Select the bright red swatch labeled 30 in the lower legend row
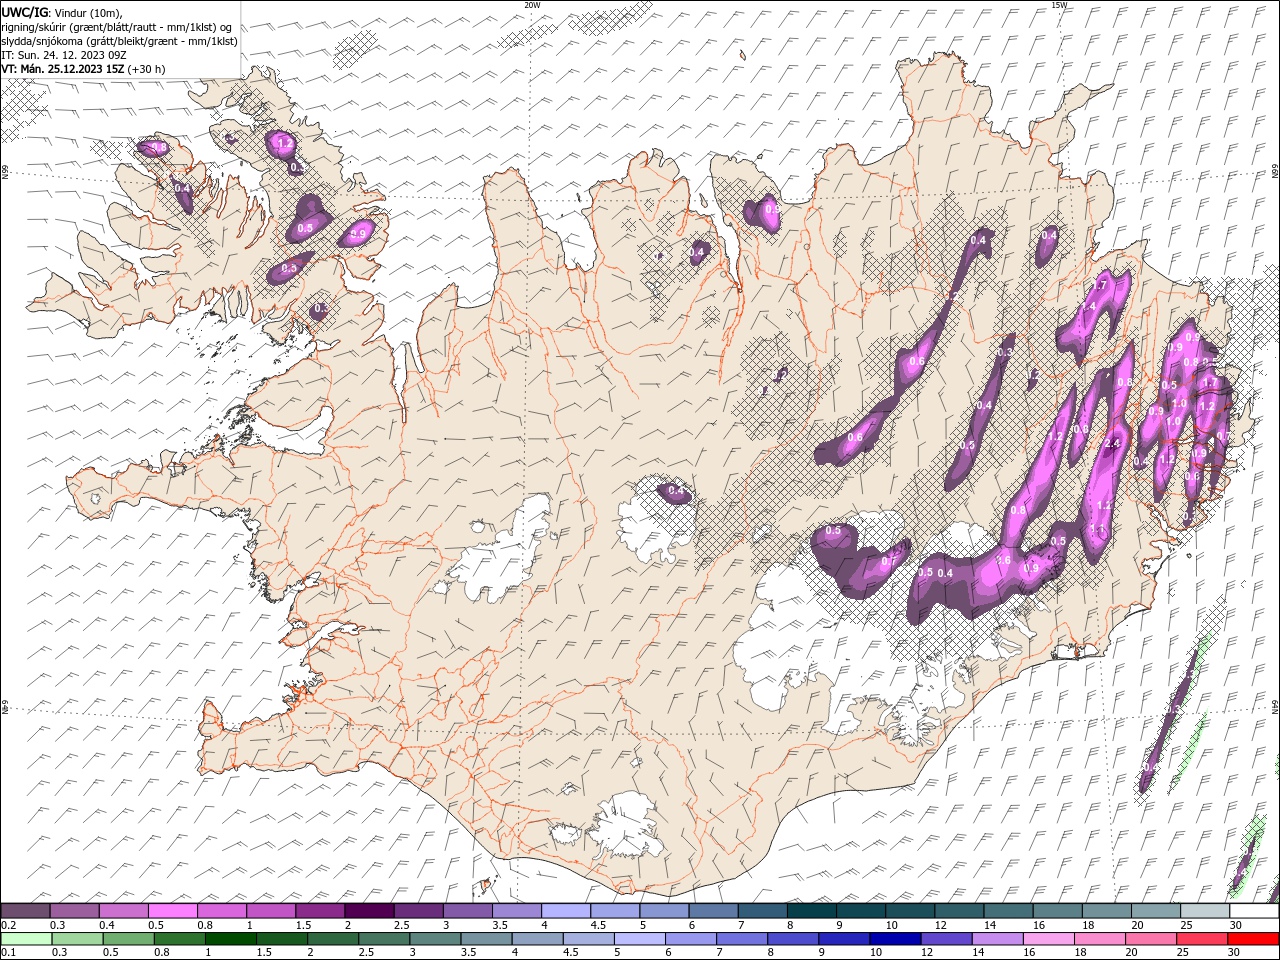This screenshot has height=960, width=1280. [1254, 939]
